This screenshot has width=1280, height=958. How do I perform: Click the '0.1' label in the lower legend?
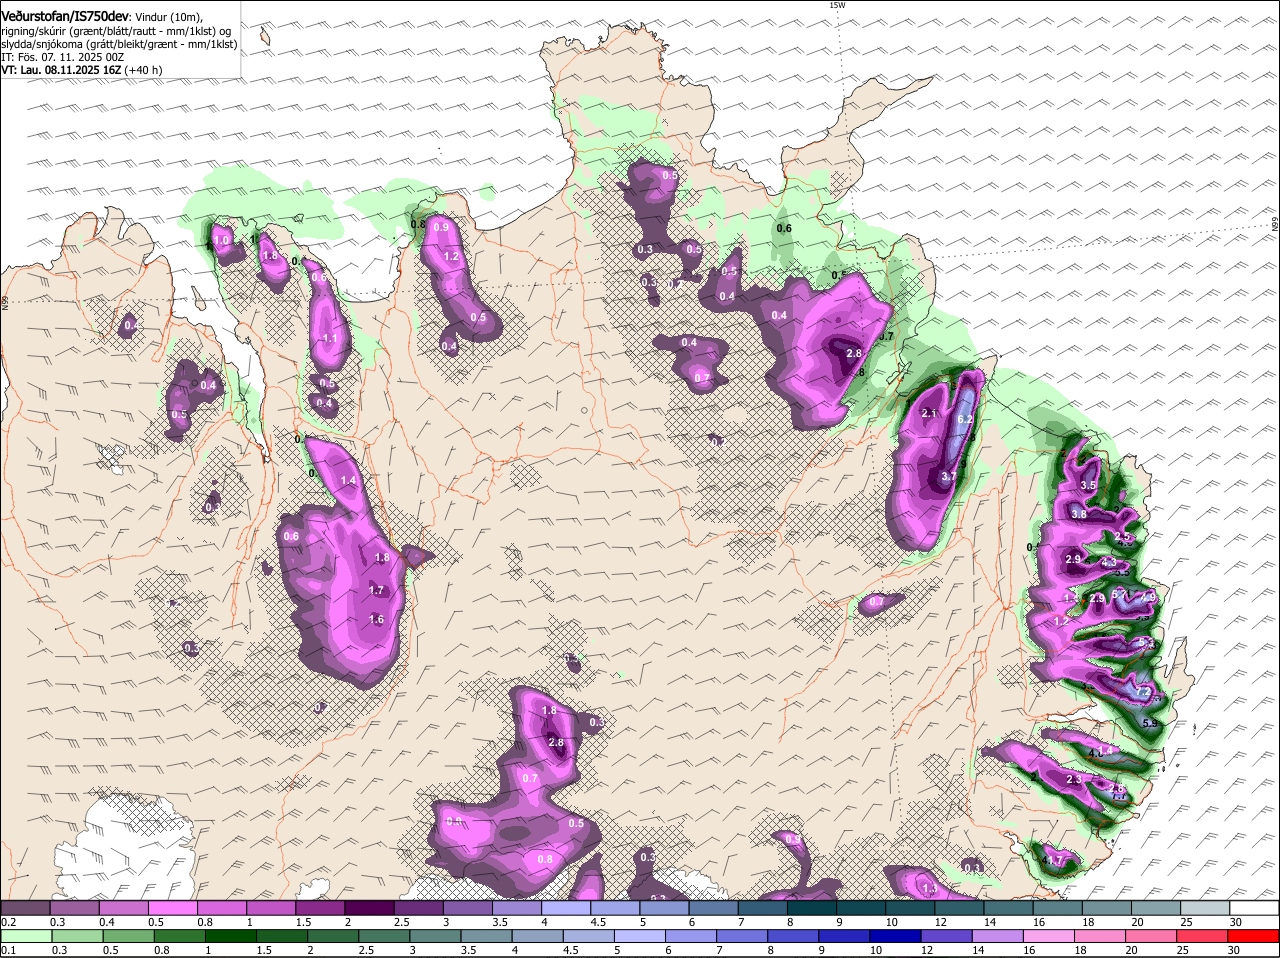8,950
